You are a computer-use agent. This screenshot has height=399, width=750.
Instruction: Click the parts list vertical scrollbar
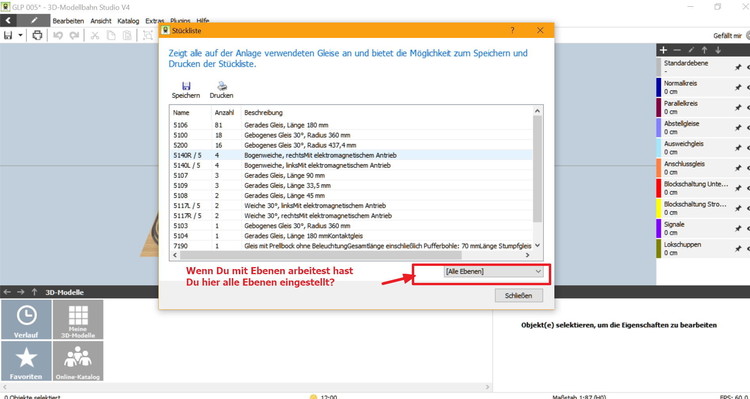pyautogui.click(x=537, y=168)
